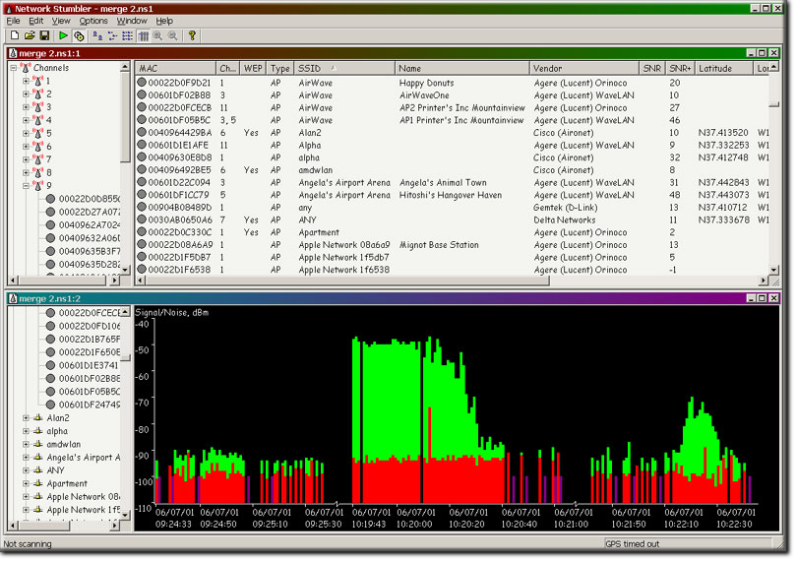Expand channel 1 in the tree

coord(26,81)
